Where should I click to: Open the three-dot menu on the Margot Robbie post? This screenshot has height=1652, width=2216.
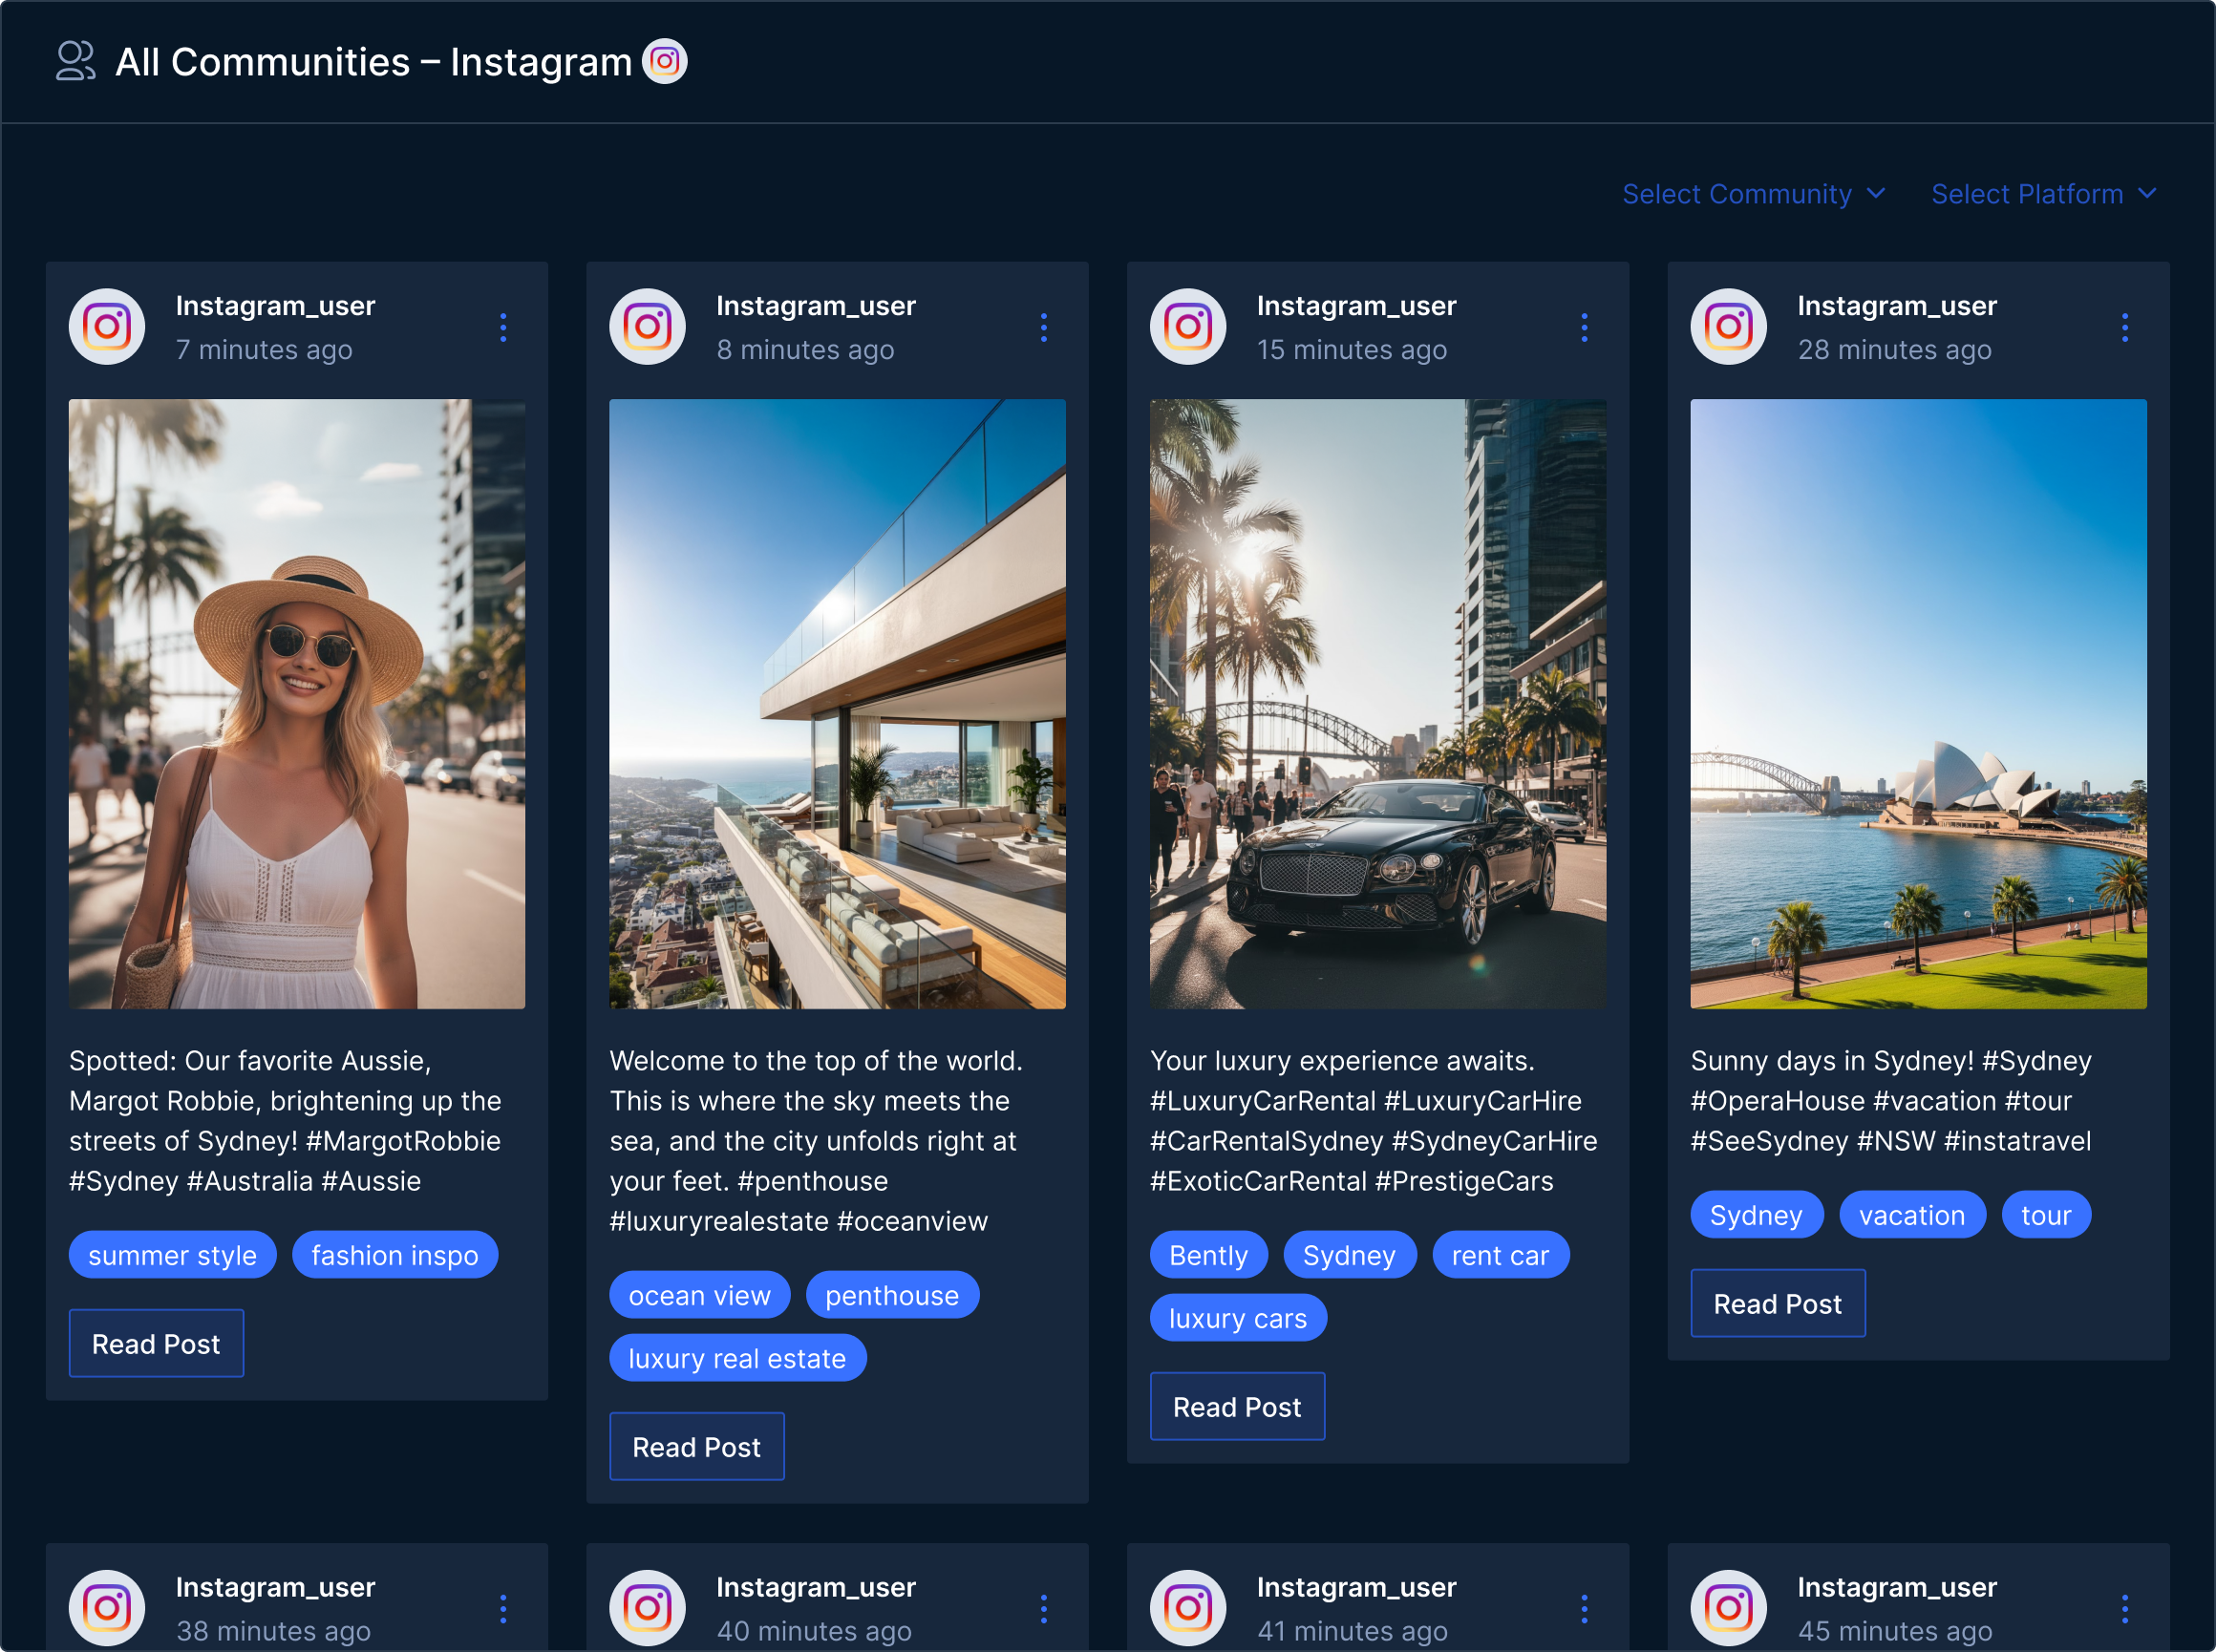[503, 327]
